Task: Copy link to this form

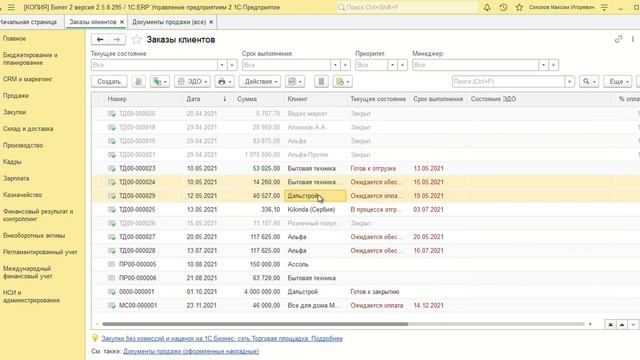Action: tap(618, 39)
